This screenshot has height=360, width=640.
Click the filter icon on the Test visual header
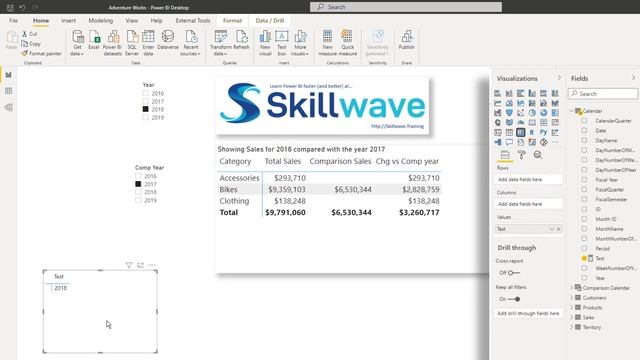129,265
